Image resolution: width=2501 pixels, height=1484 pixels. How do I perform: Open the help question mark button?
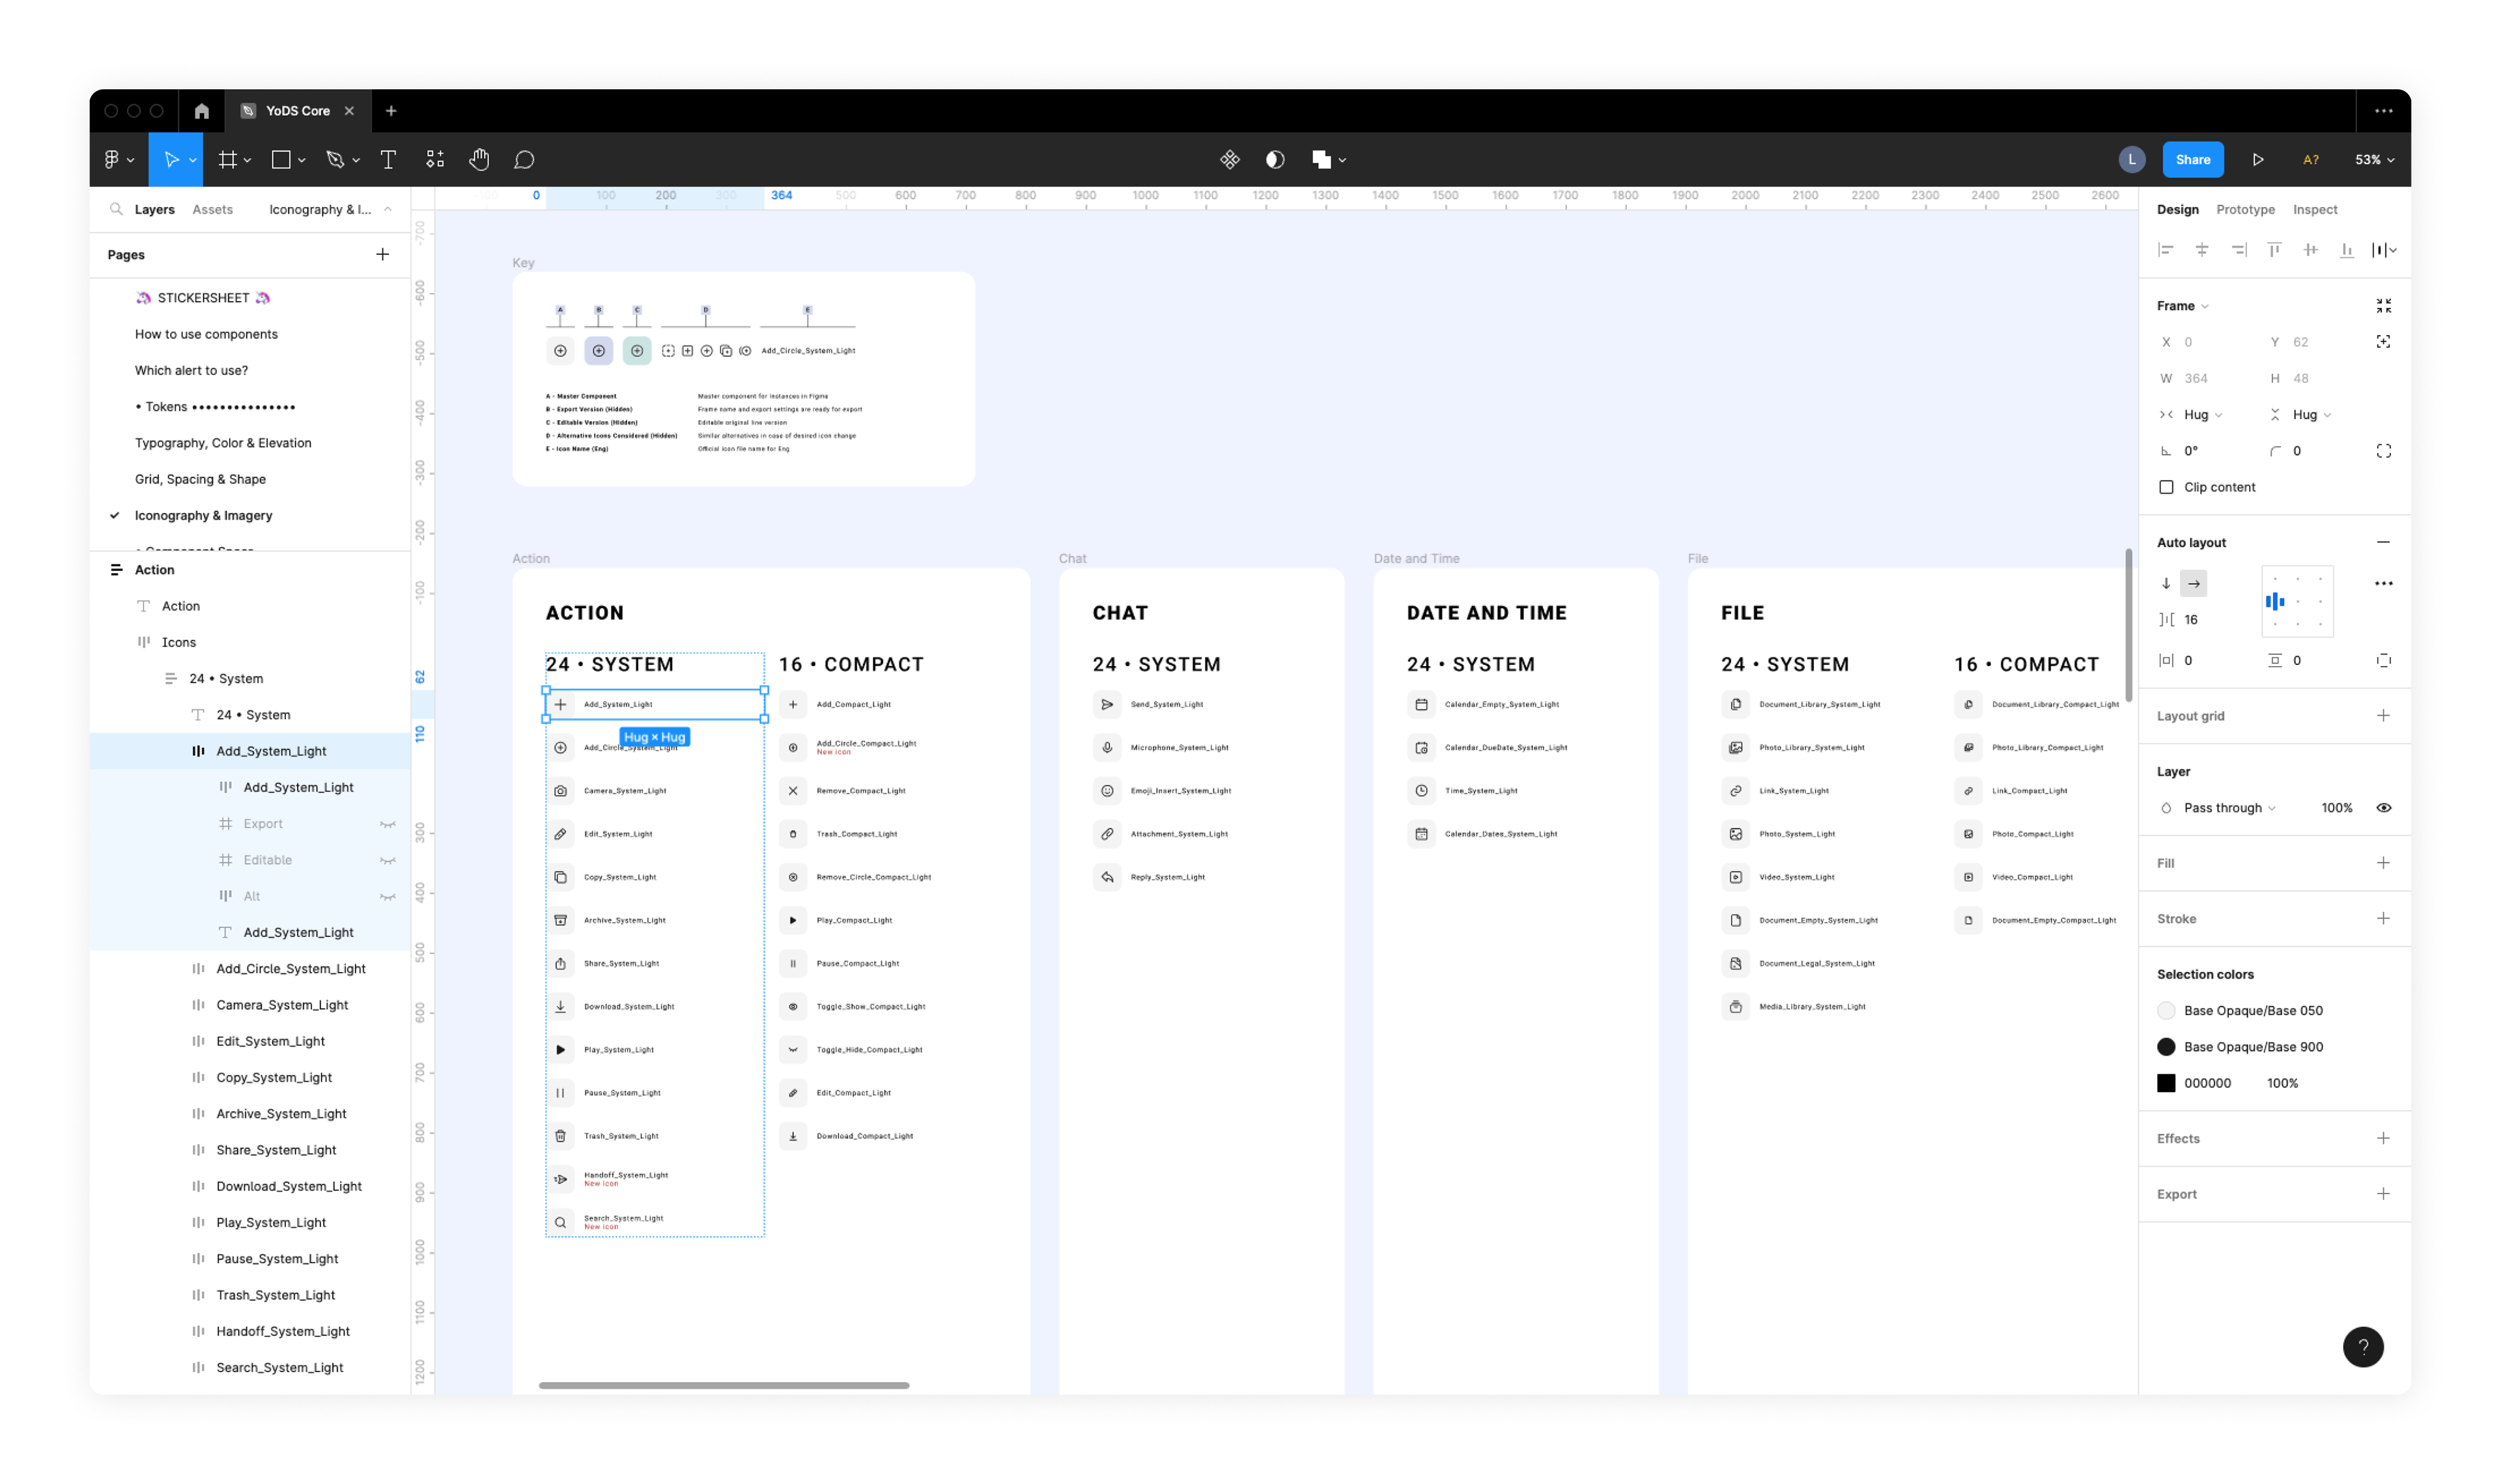(x=2362, y=1346)
